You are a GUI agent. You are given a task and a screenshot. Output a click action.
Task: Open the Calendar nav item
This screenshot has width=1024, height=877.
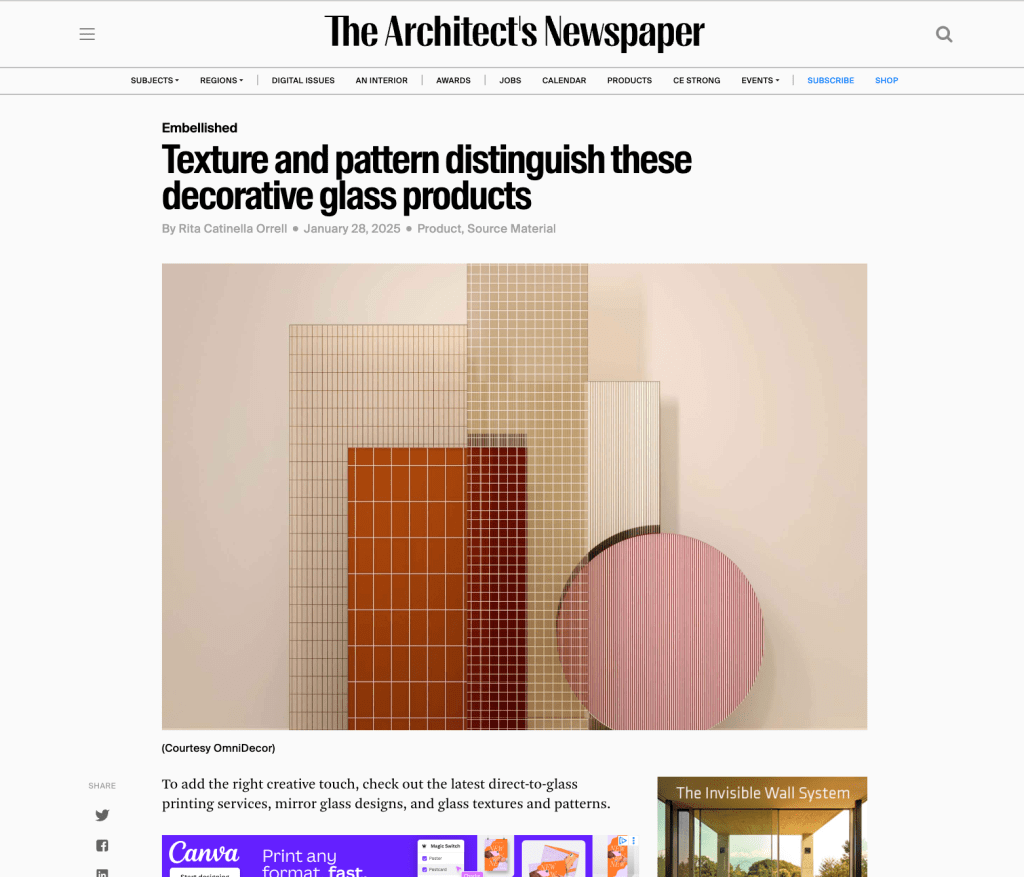coord(564,80)
